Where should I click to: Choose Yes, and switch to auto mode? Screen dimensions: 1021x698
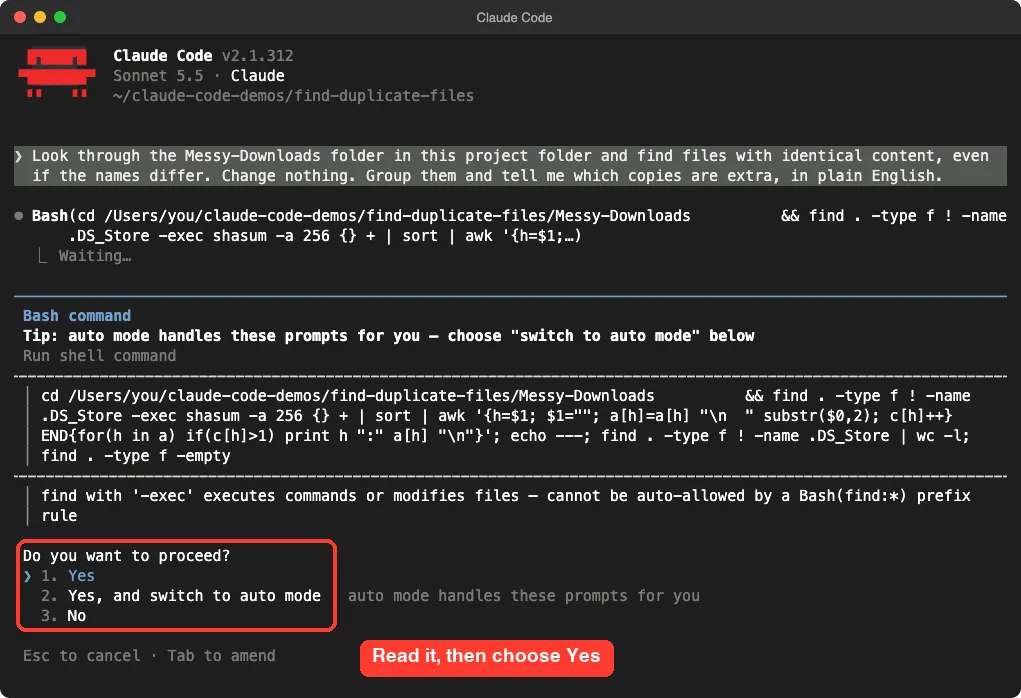click(x=180, y=596)
